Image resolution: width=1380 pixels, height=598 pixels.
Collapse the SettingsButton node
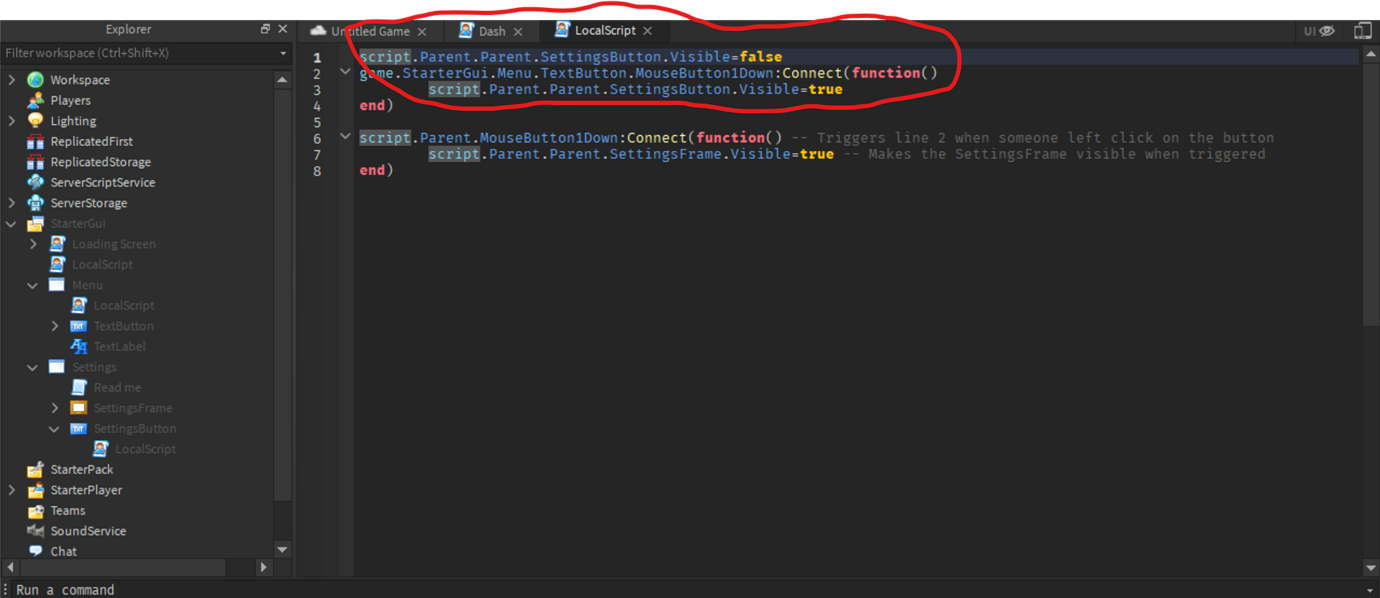pyautogui.click(x=55, y=428)
